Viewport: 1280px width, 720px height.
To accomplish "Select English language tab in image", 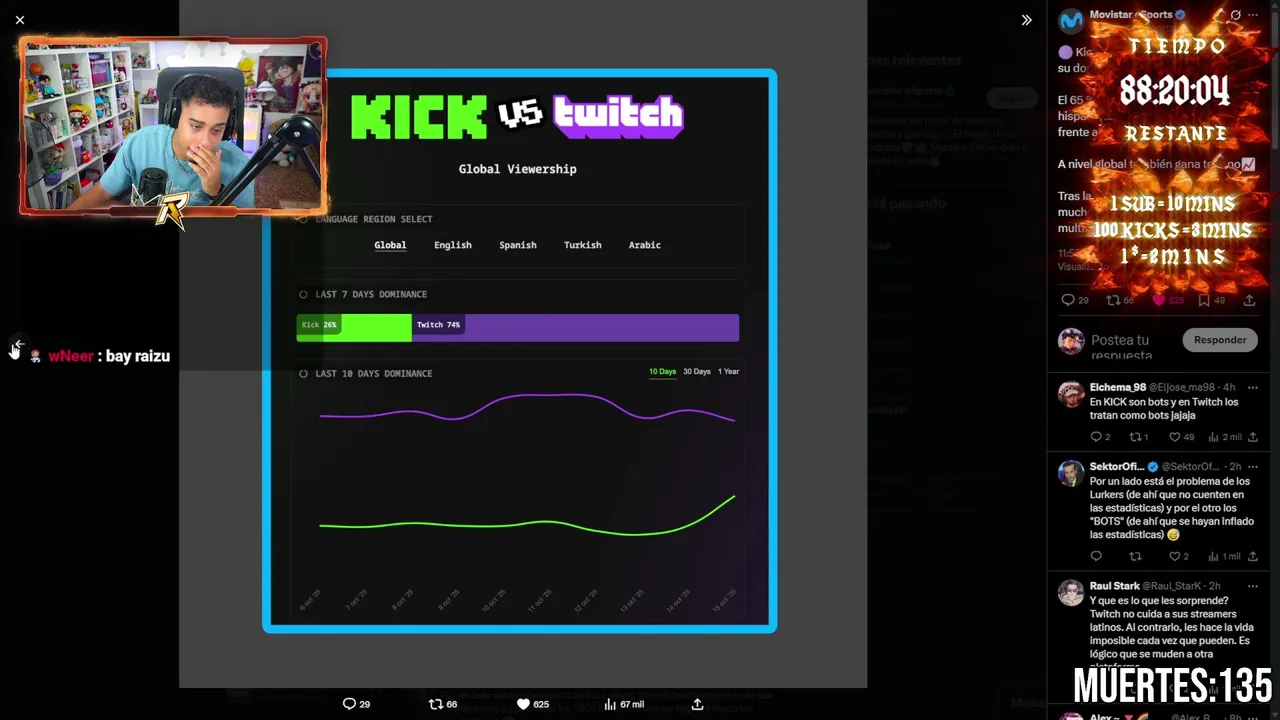I will tap(453, 245).
